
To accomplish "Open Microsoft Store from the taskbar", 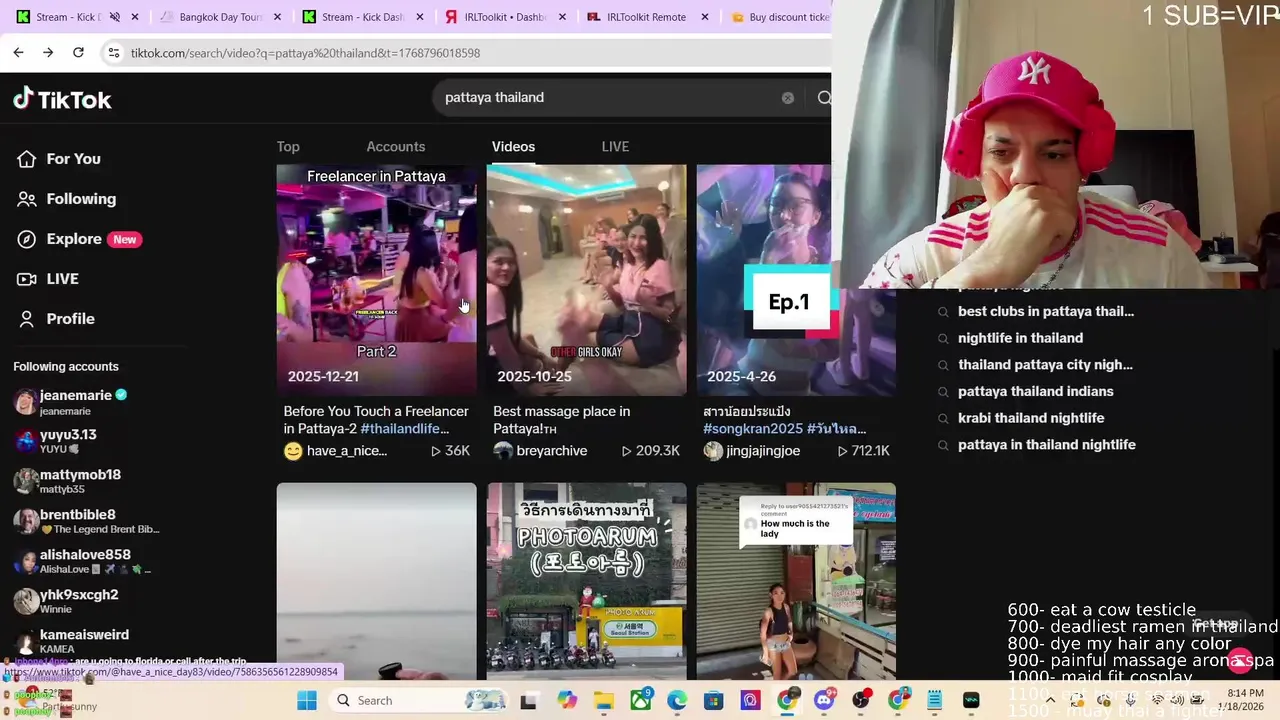I will point(714,700).
